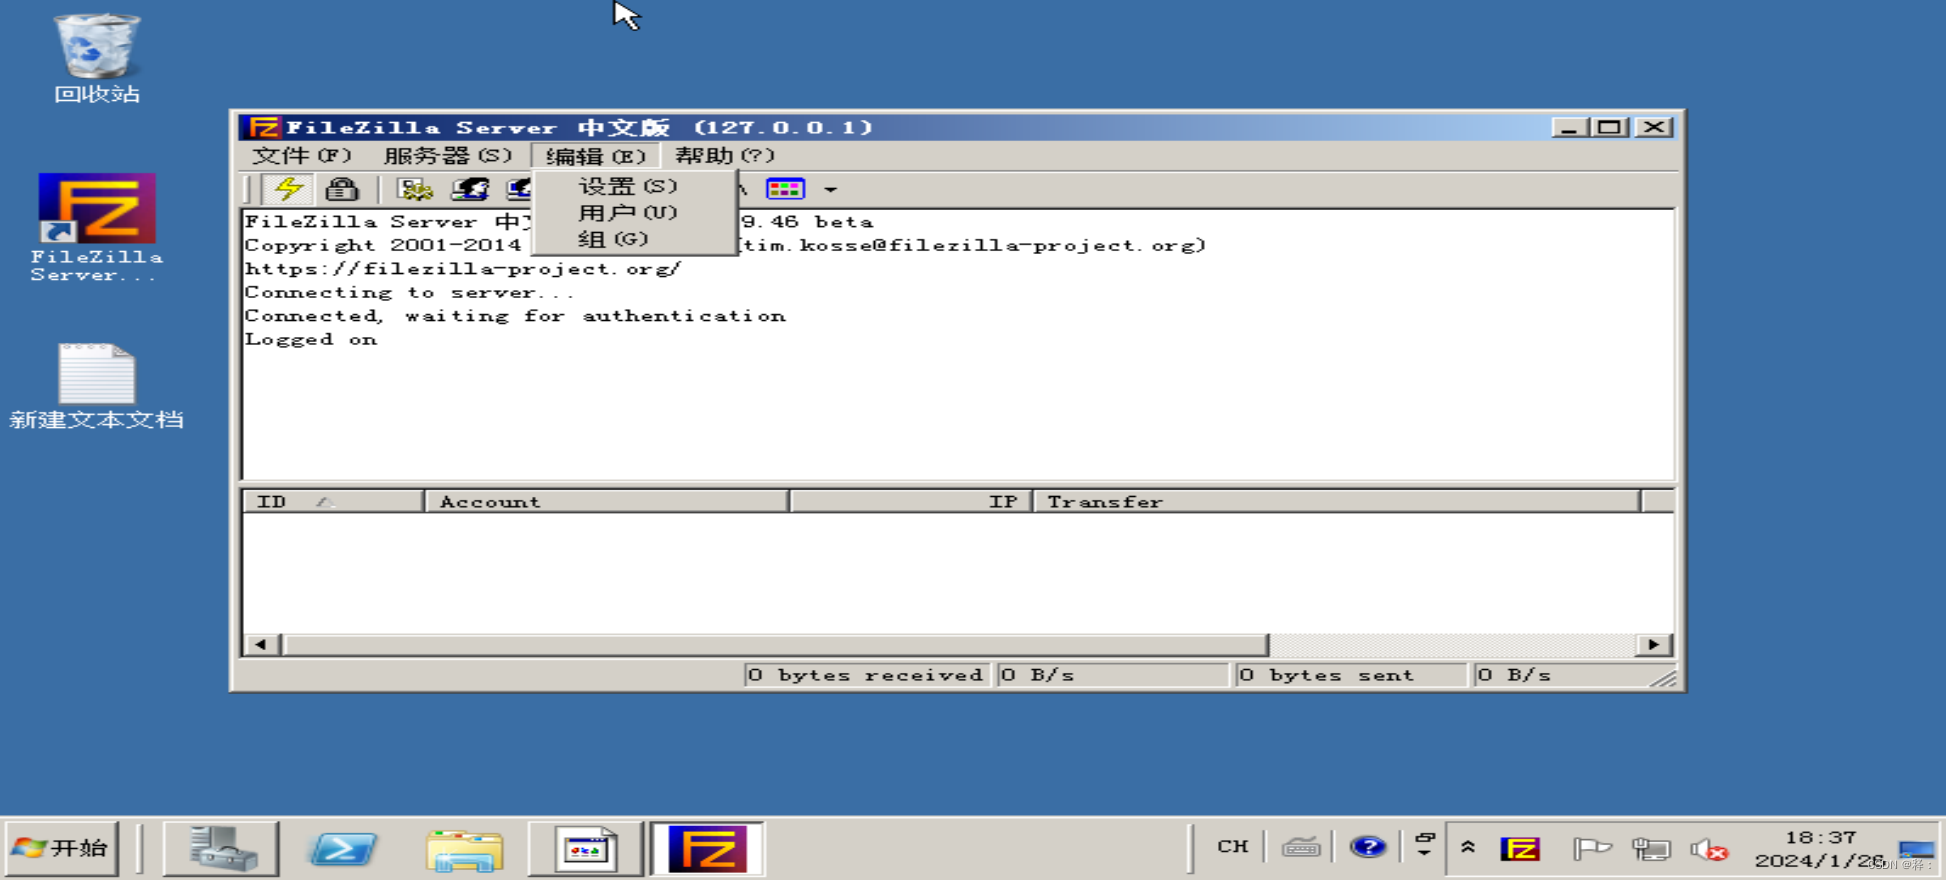Open the users editor toolbar icon
Image resolution: width=1946 pixels, height=880 pixels.
470,188
